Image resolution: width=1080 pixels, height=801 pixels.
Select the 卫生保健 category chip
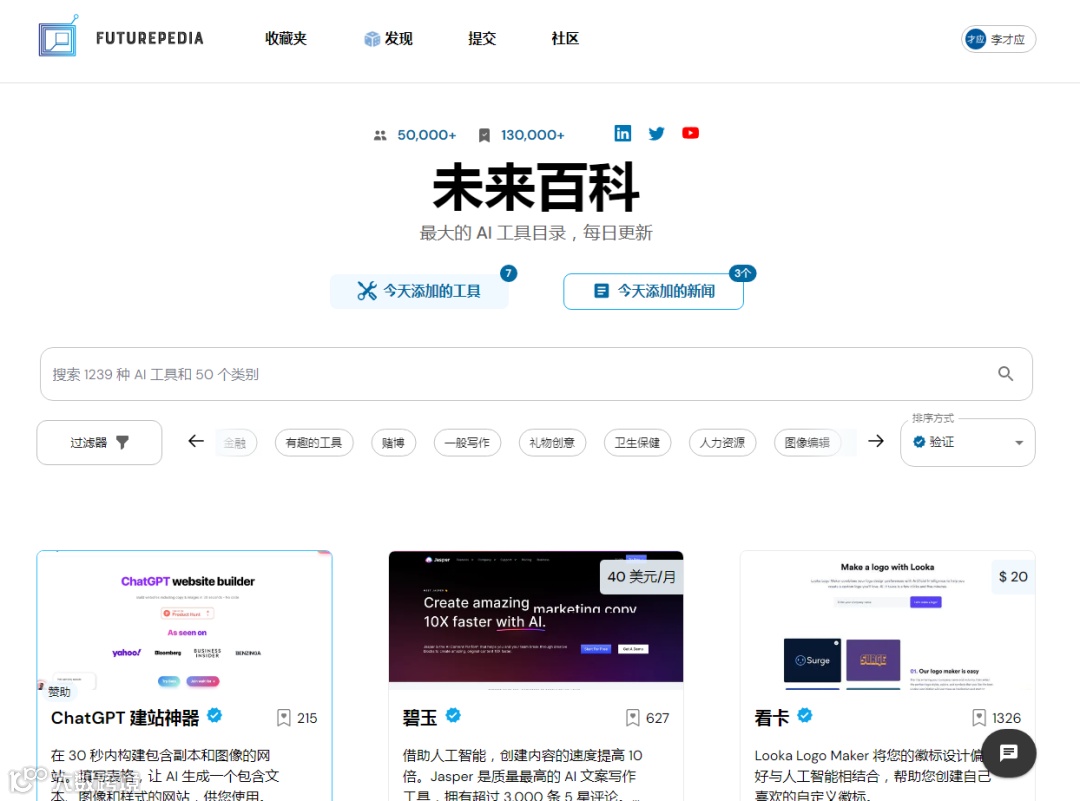pyautogui.click(x=637, y=442)
